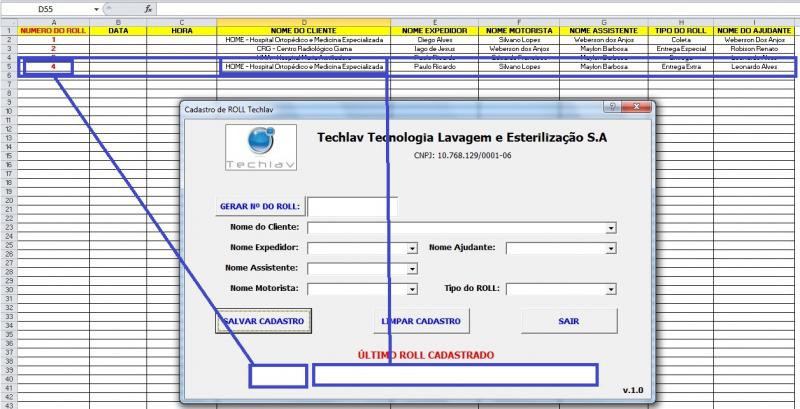The height and width of the screenshot is (409, 800).
Task: Click the cell containing Diego Alves
Action: [435, 39]
